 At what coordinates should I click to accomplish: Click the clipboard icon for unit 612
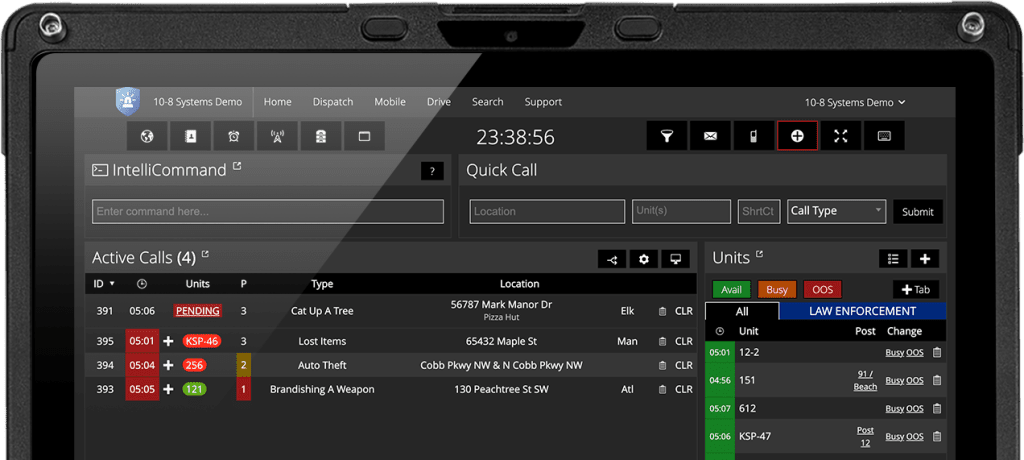(936, 408)
